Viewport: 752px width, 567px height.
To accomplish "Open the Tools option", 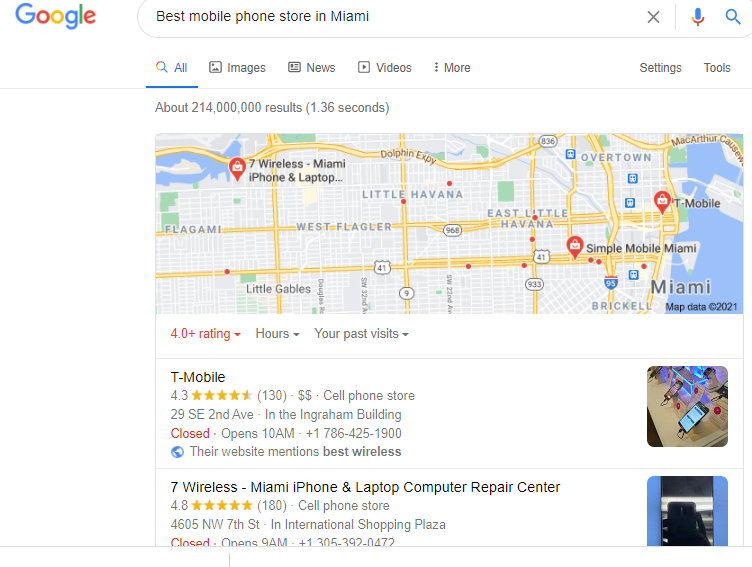I will (717, 68).
